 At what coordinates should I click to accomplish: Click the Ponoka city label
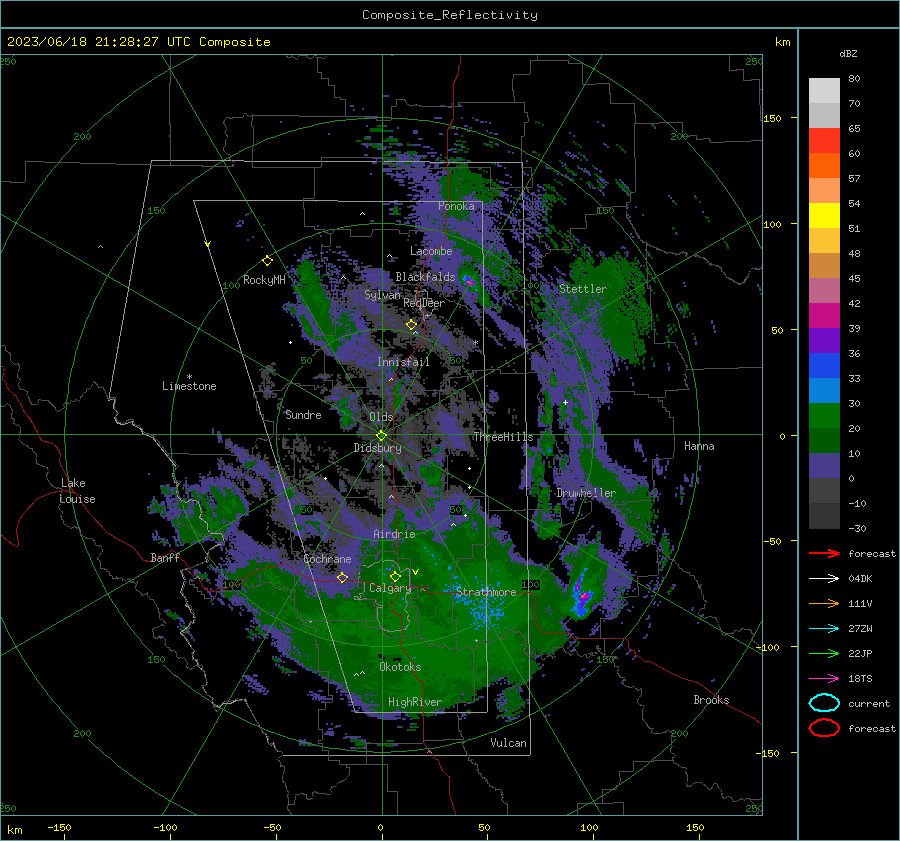click(456, 206)
